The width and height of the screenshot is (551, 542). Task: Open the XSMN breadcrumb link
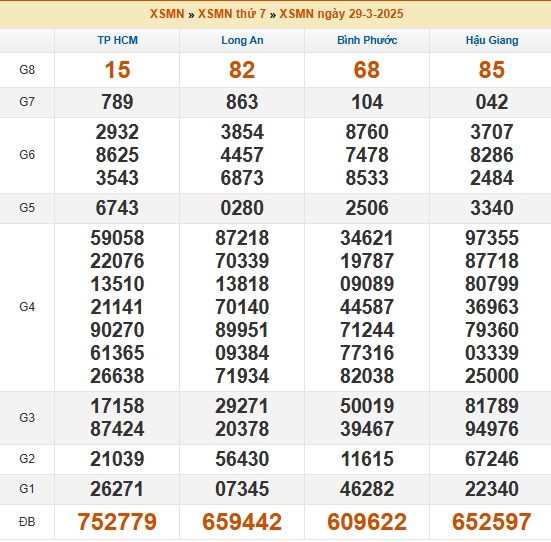167,14
